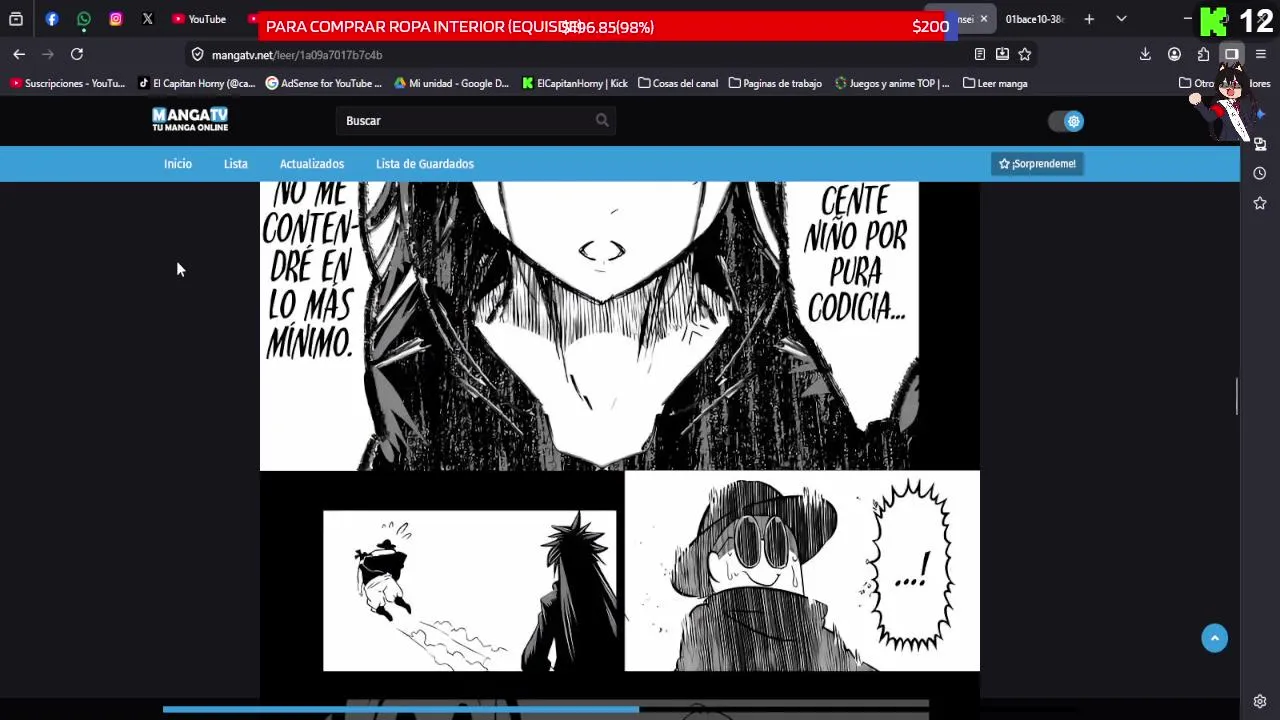Toggle reader view in address bar
The height and width of the screenshot is (720, 1280).
(980, 54)
